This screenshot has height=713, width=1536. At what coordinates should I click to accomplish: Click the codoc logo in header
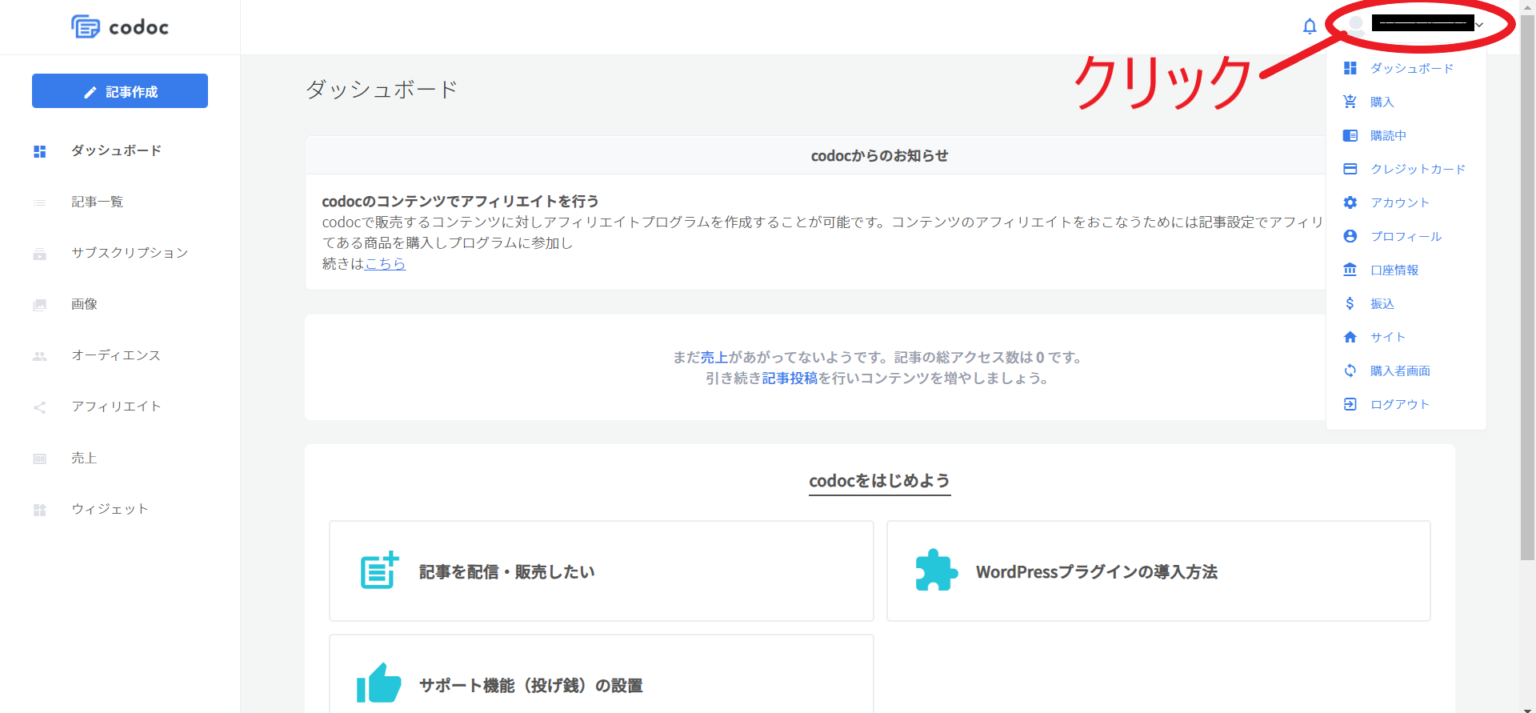click(x=120, y=27)
